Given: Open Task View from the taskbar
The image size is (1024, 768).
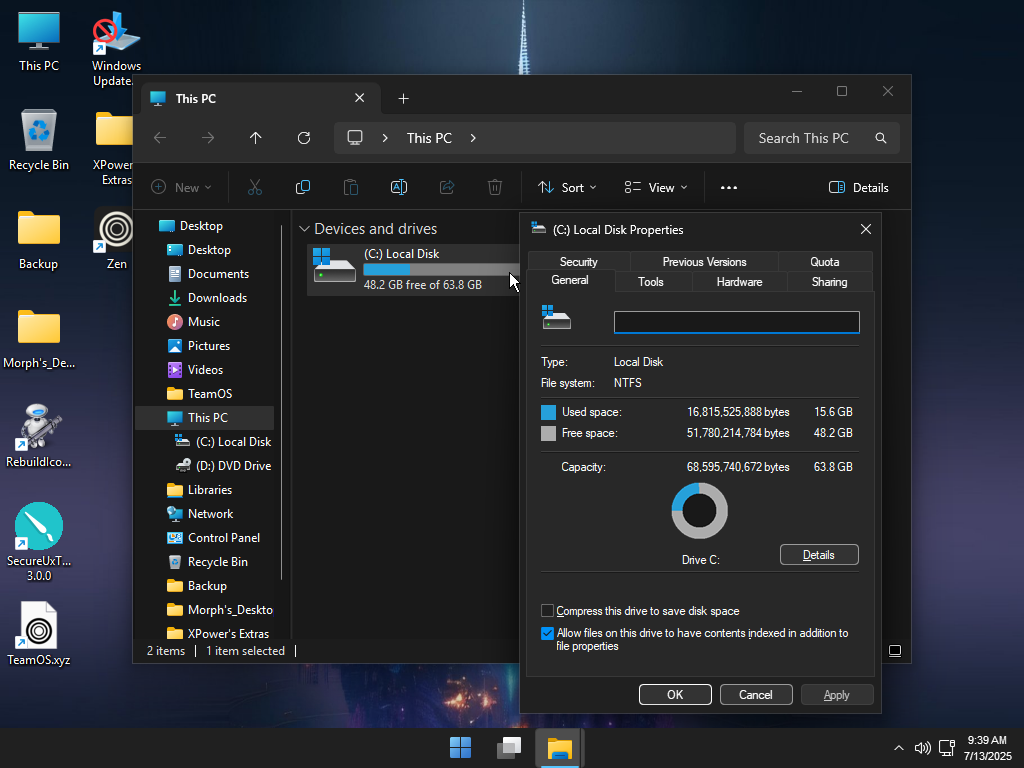Looking at the screenshot, I should (509, 748).
